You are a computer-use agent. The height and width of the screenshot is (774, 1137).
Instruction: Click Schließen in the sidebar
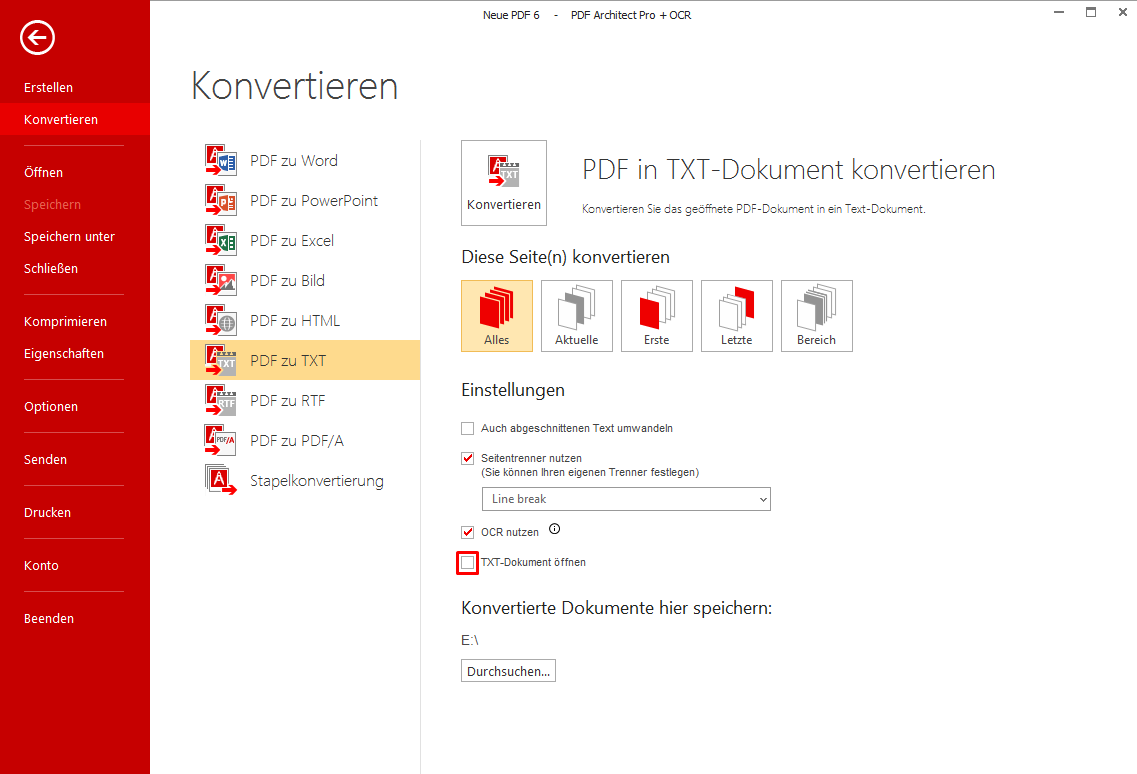51,268
